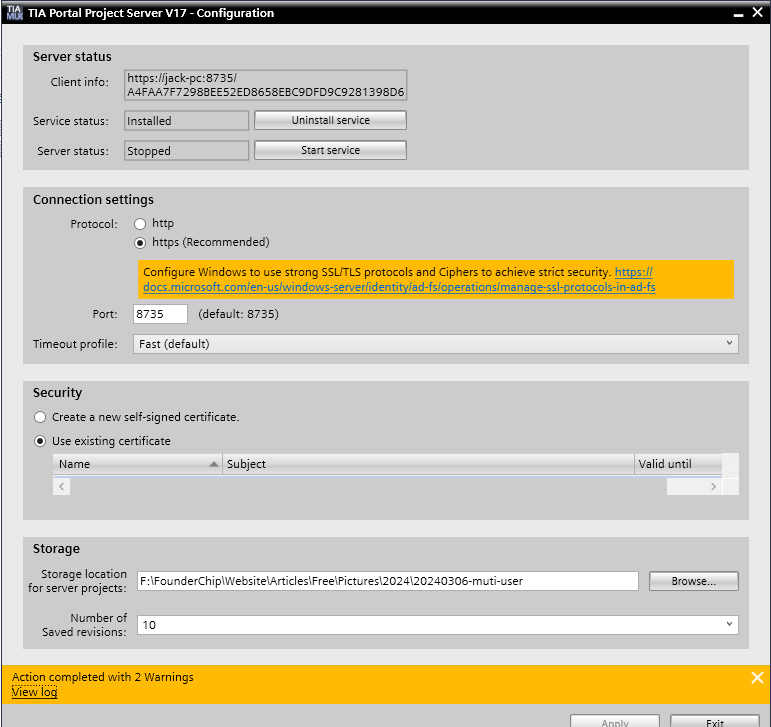Click Uninstall service button
Viewport: 771px width, 727px height.
click(x=330, y=120)
